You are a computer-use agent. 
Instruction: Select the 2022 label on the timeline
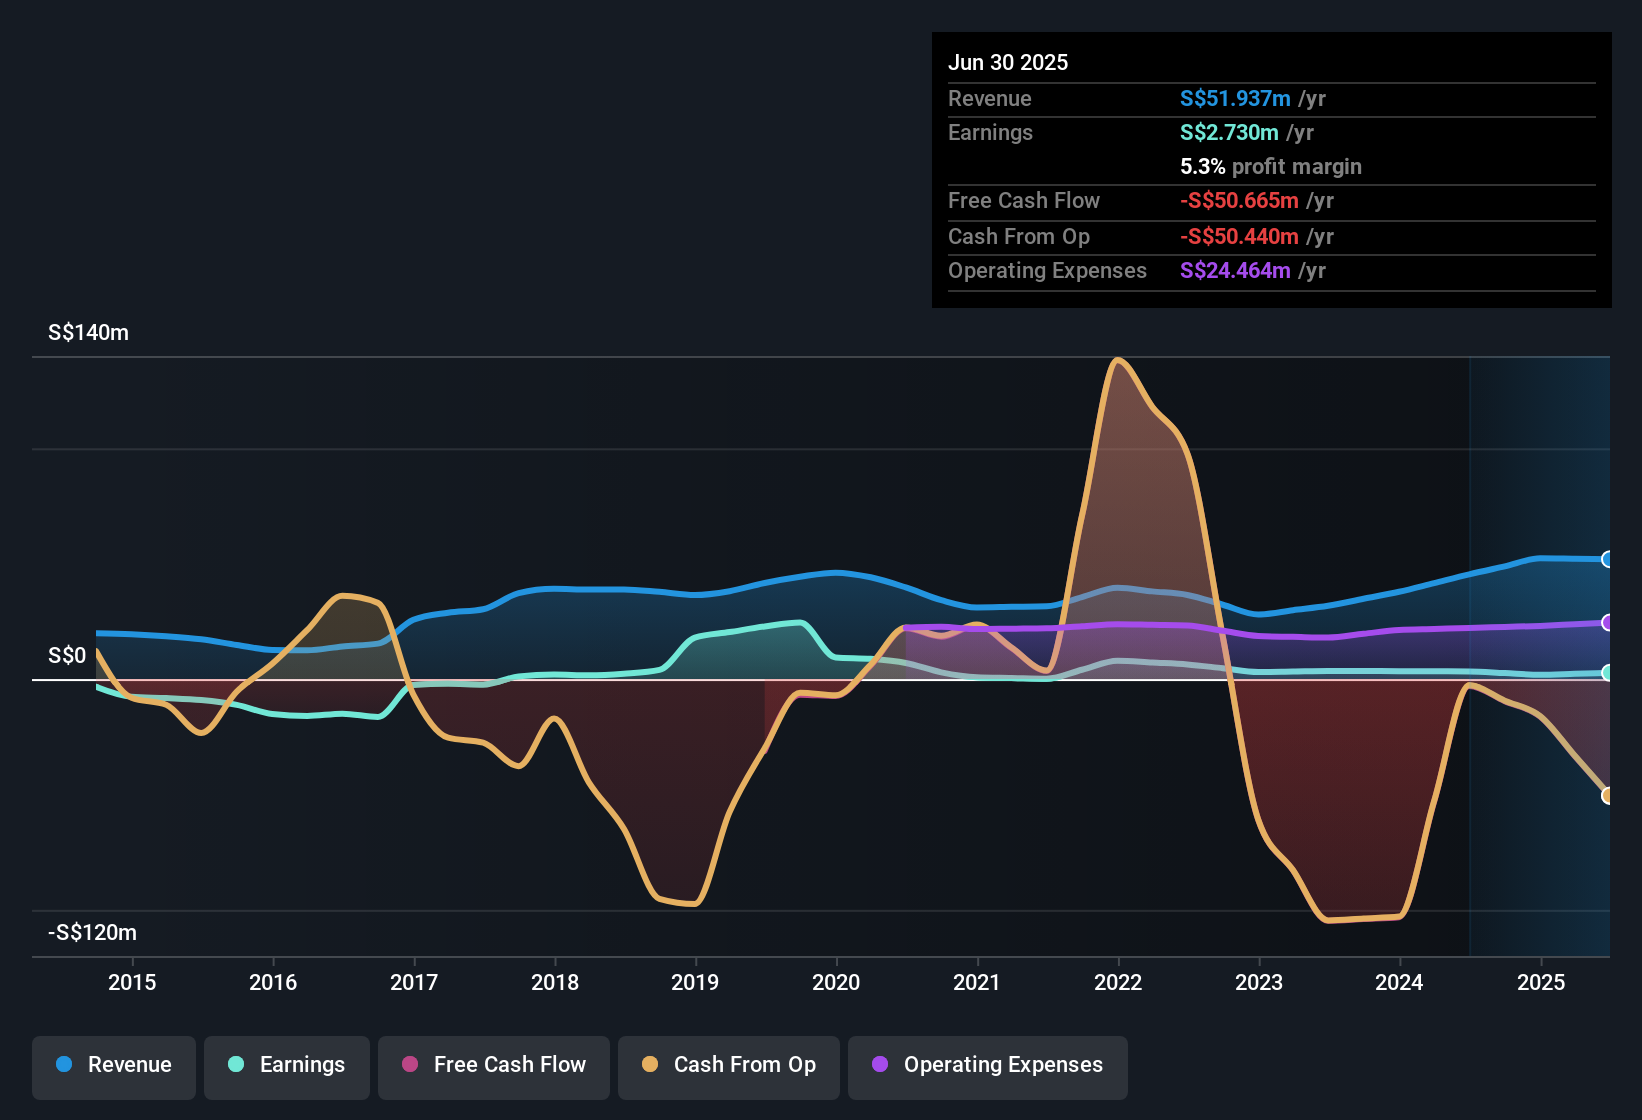[1118, 983]
